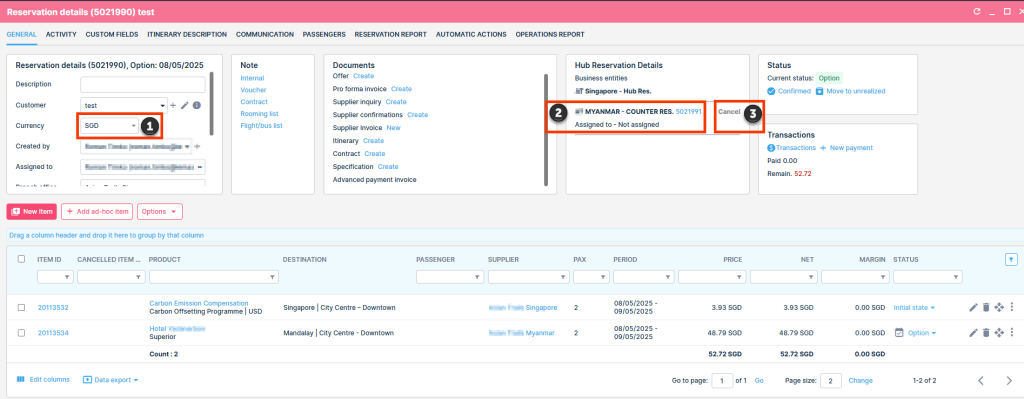Screen dimensions: 1024x399
Task: Delete item 20113534 with the trash icon
Action: click(986, 333)
